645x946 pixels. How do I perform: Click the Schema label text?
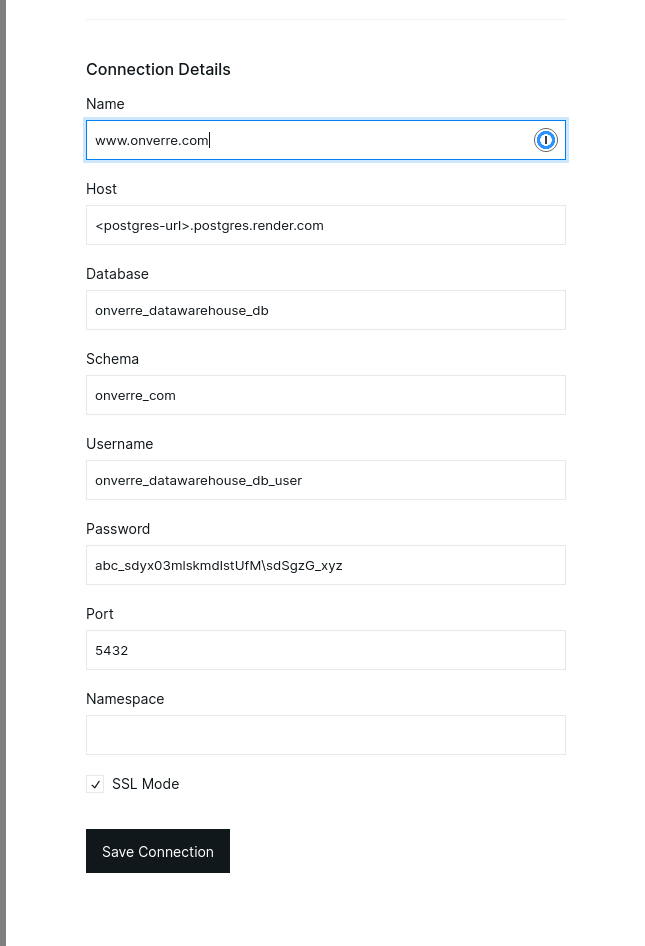(x=112, y=359)
